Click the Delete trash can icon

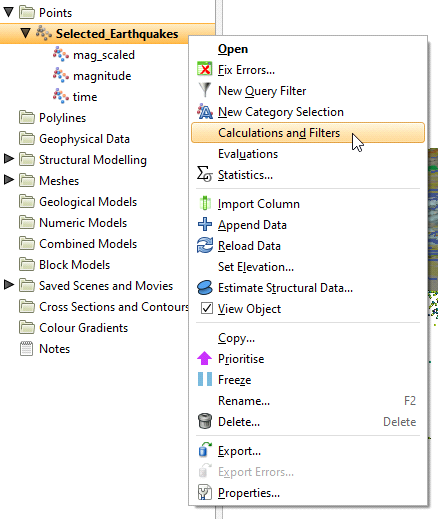point(205,421)
